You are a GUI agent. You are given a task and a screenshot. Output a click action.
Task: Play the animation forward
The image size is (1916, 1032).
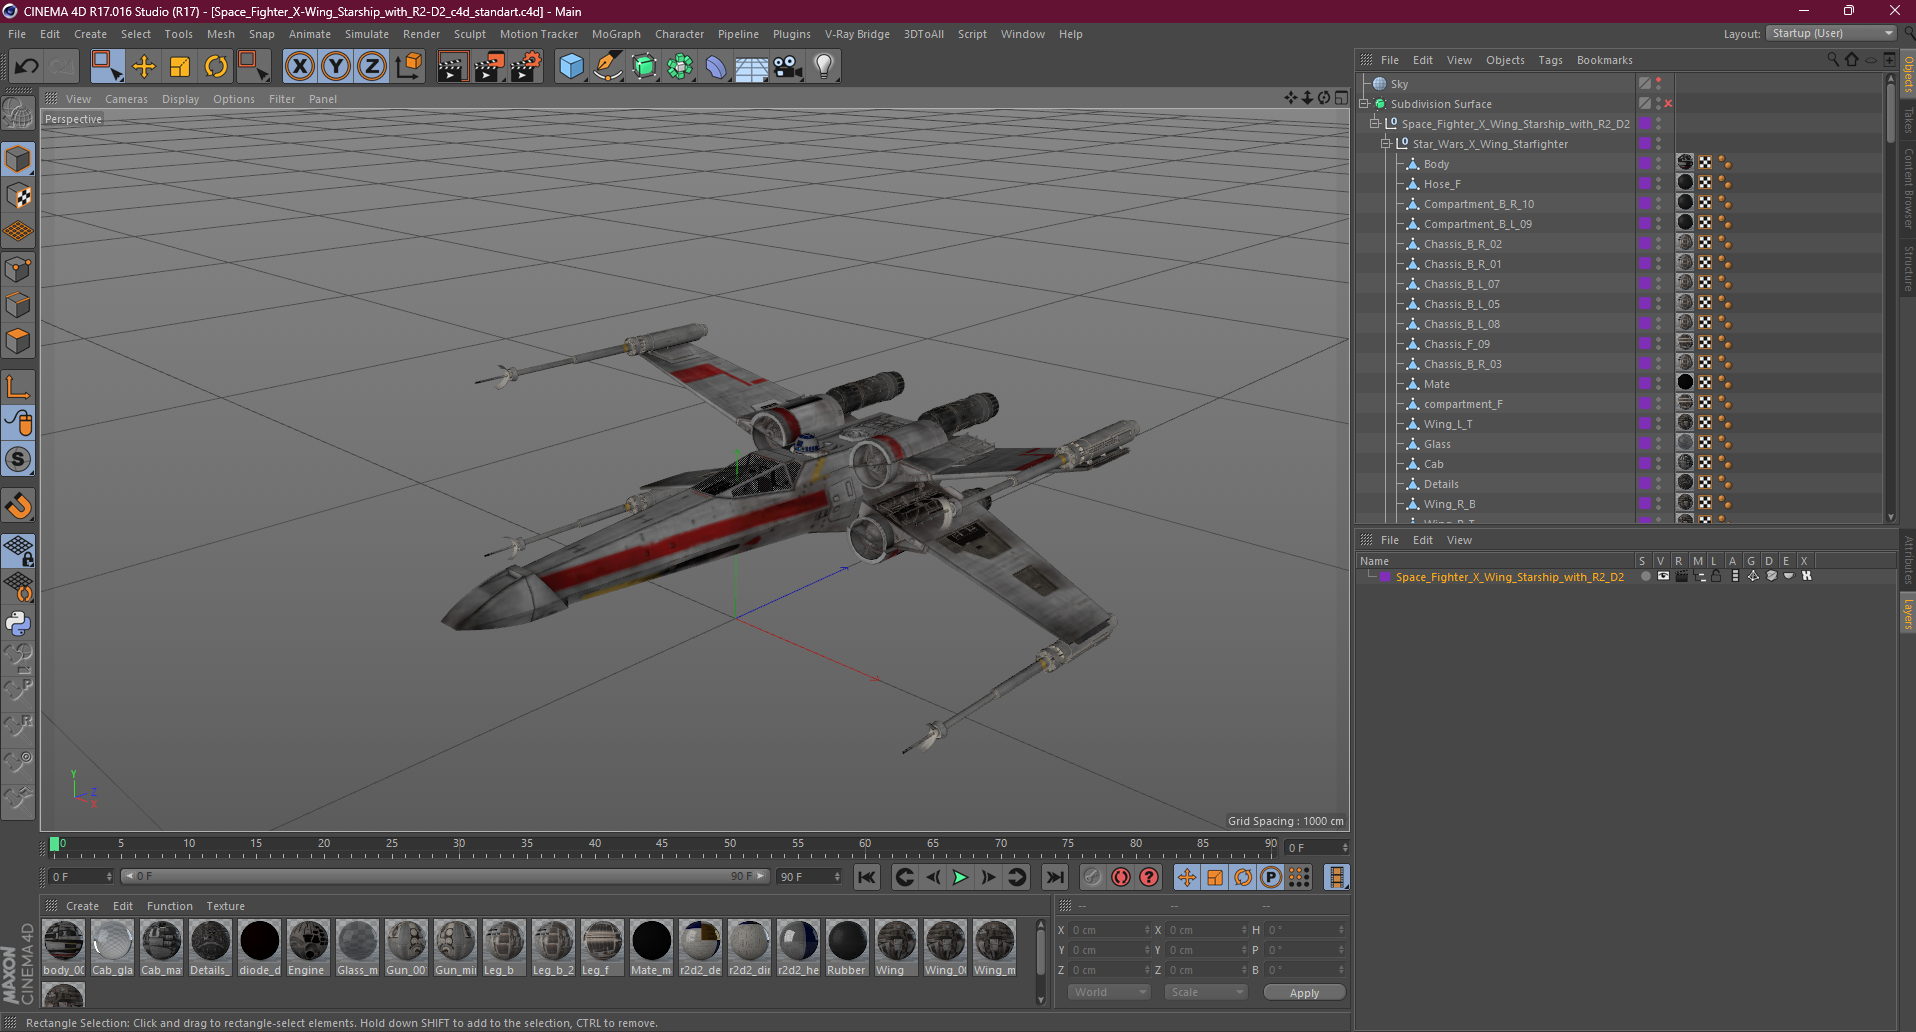coord(960,877)
